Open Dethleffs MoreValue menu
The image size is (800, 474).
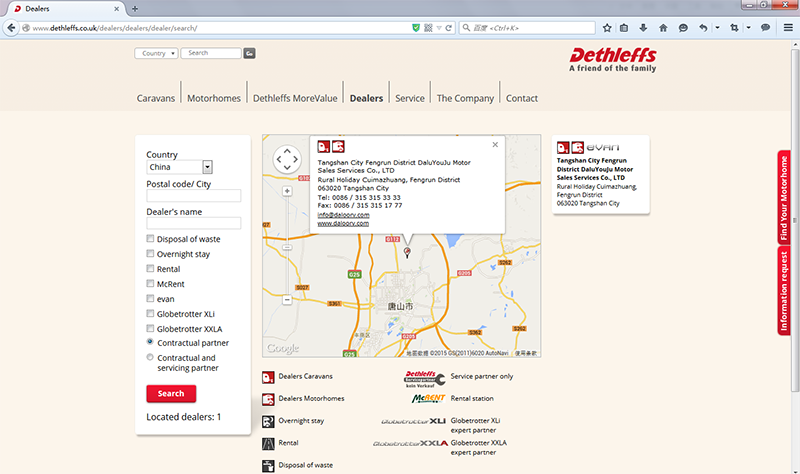[295, 98]
